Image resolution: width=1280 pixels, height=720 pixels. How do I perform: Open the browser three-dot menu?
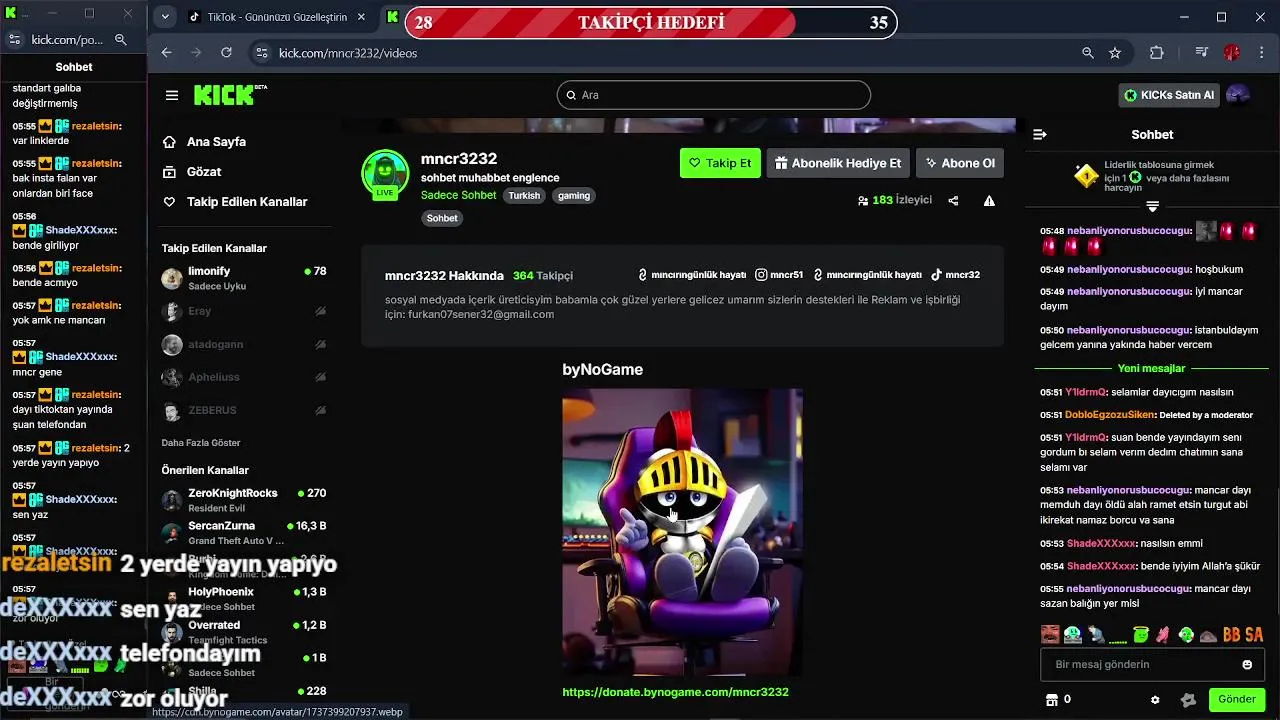click(x=1260, y=53)
